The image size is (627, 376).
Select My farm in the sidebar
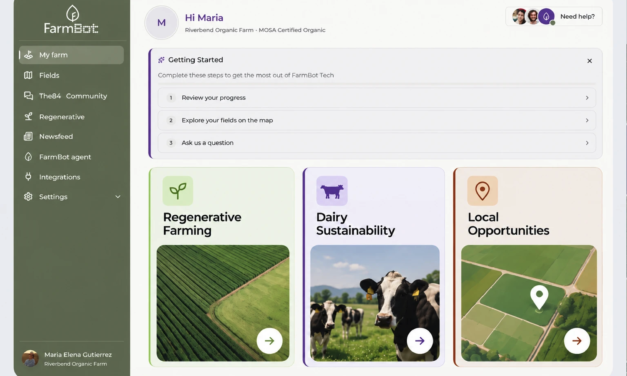(71, 55)
